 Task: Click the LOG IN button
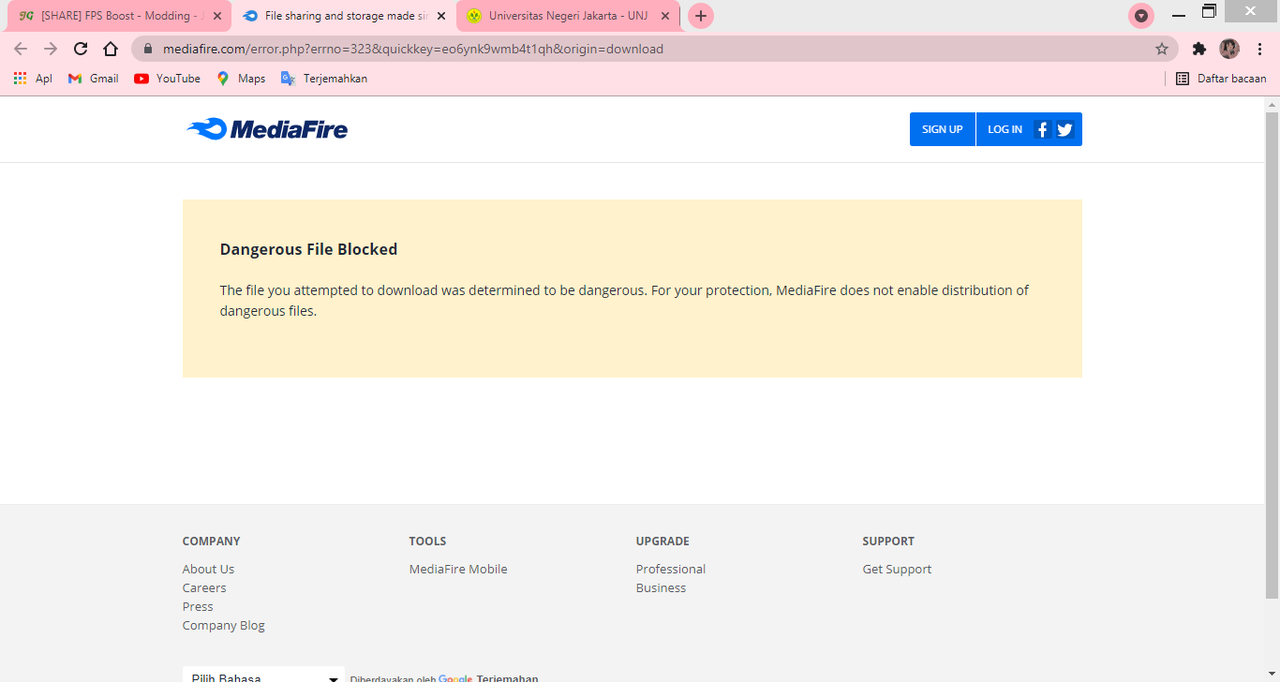[x=1005, y=129]
